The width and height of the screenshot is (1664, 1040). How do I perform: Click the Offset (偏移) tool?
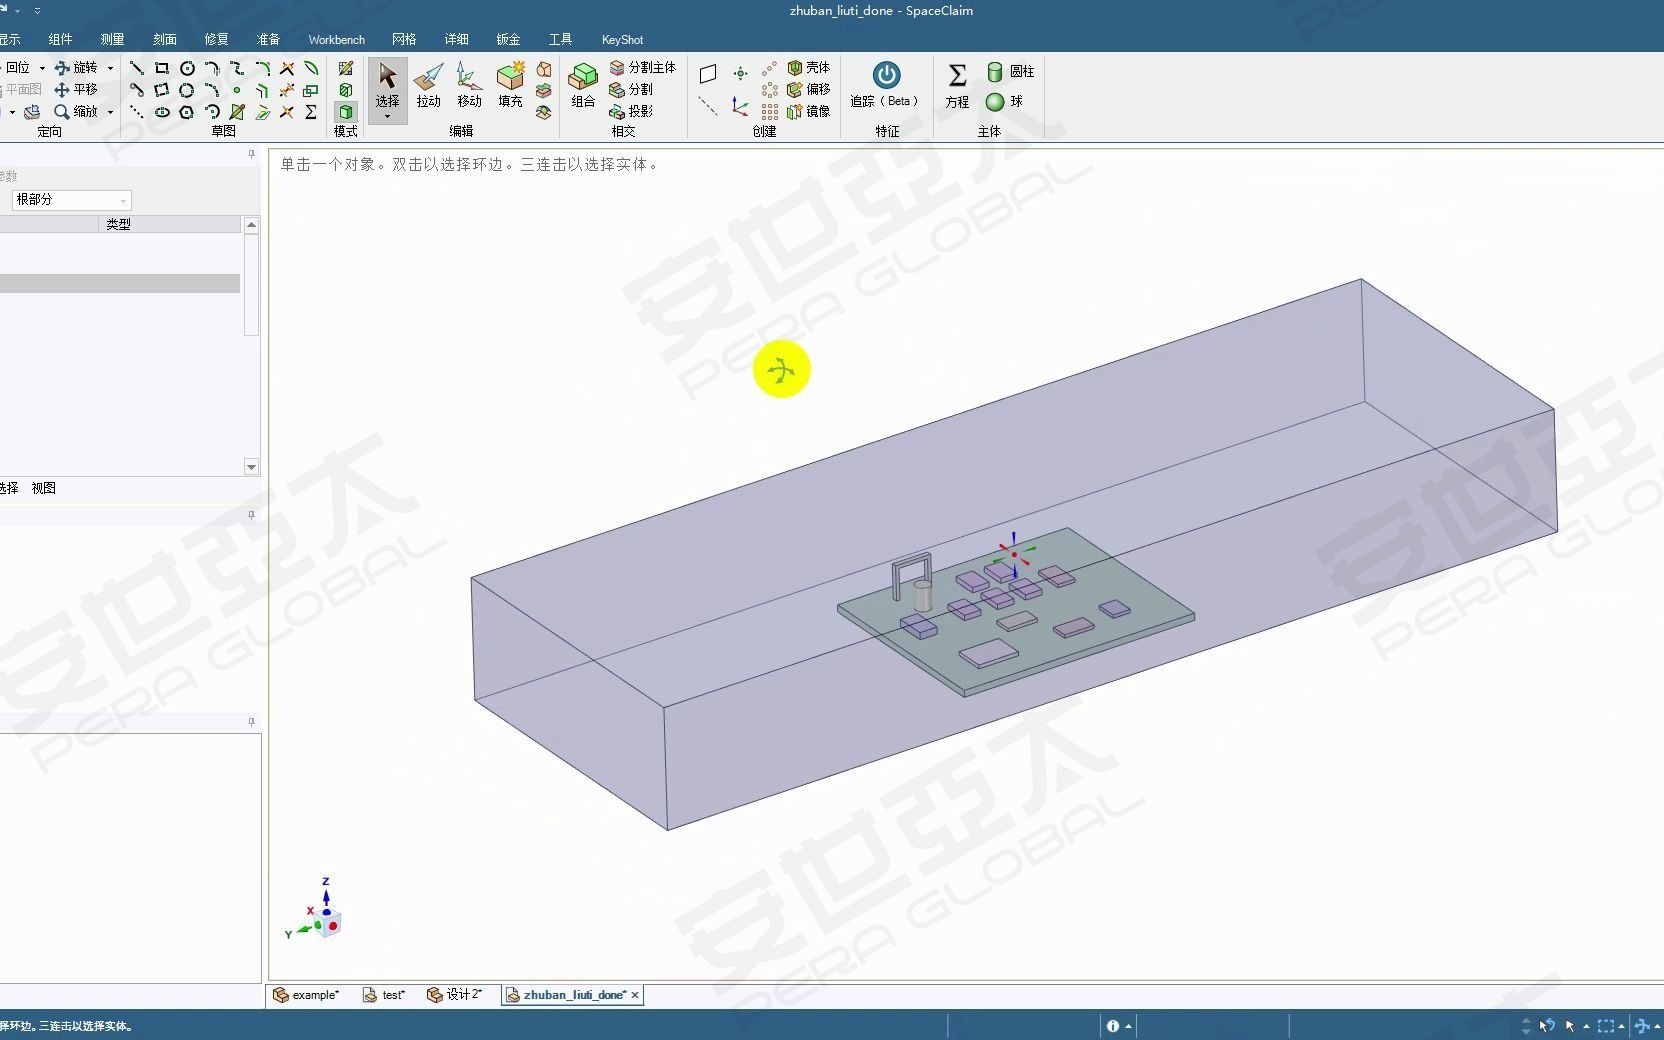coord(809,90)
